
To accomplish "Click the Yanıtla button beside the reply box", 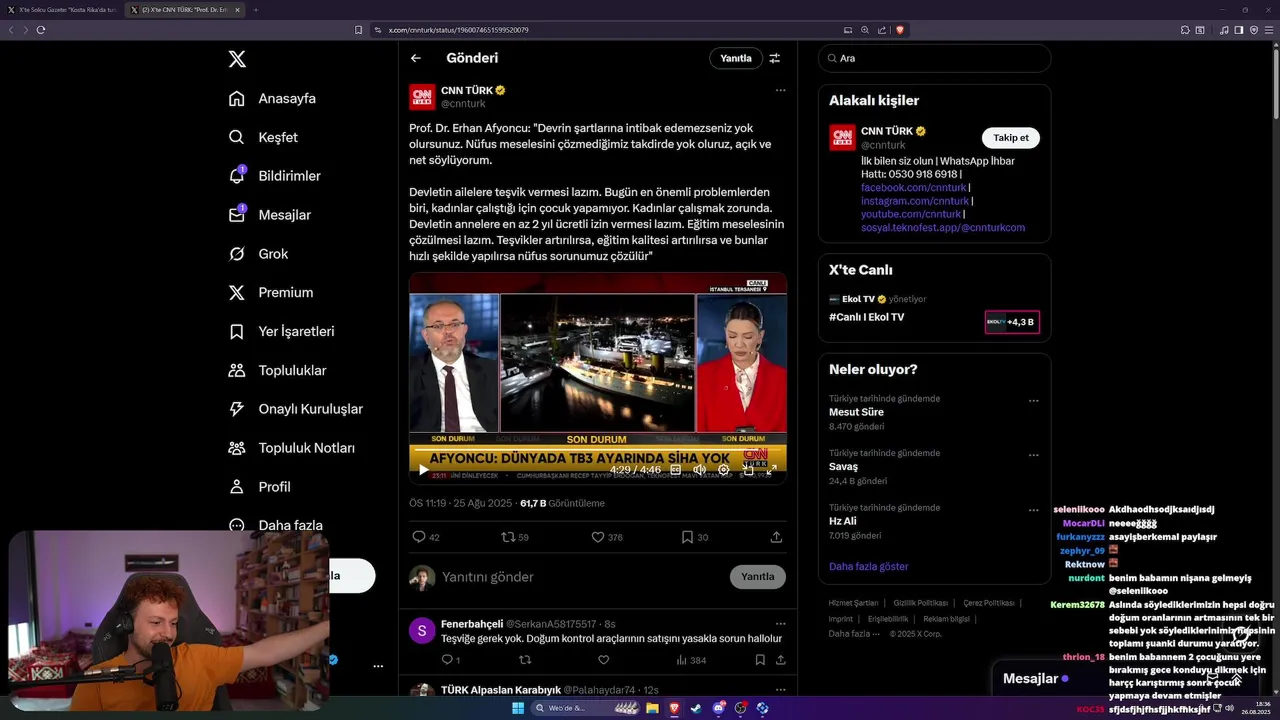I will [x=758, y=576].
